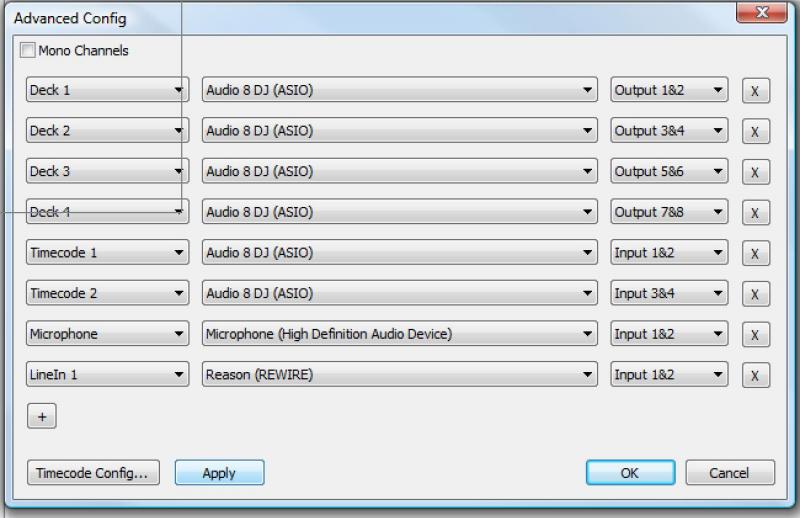
Task: Open the Reason (REWIRE) device dropdown
Action: tap(399, 375)
